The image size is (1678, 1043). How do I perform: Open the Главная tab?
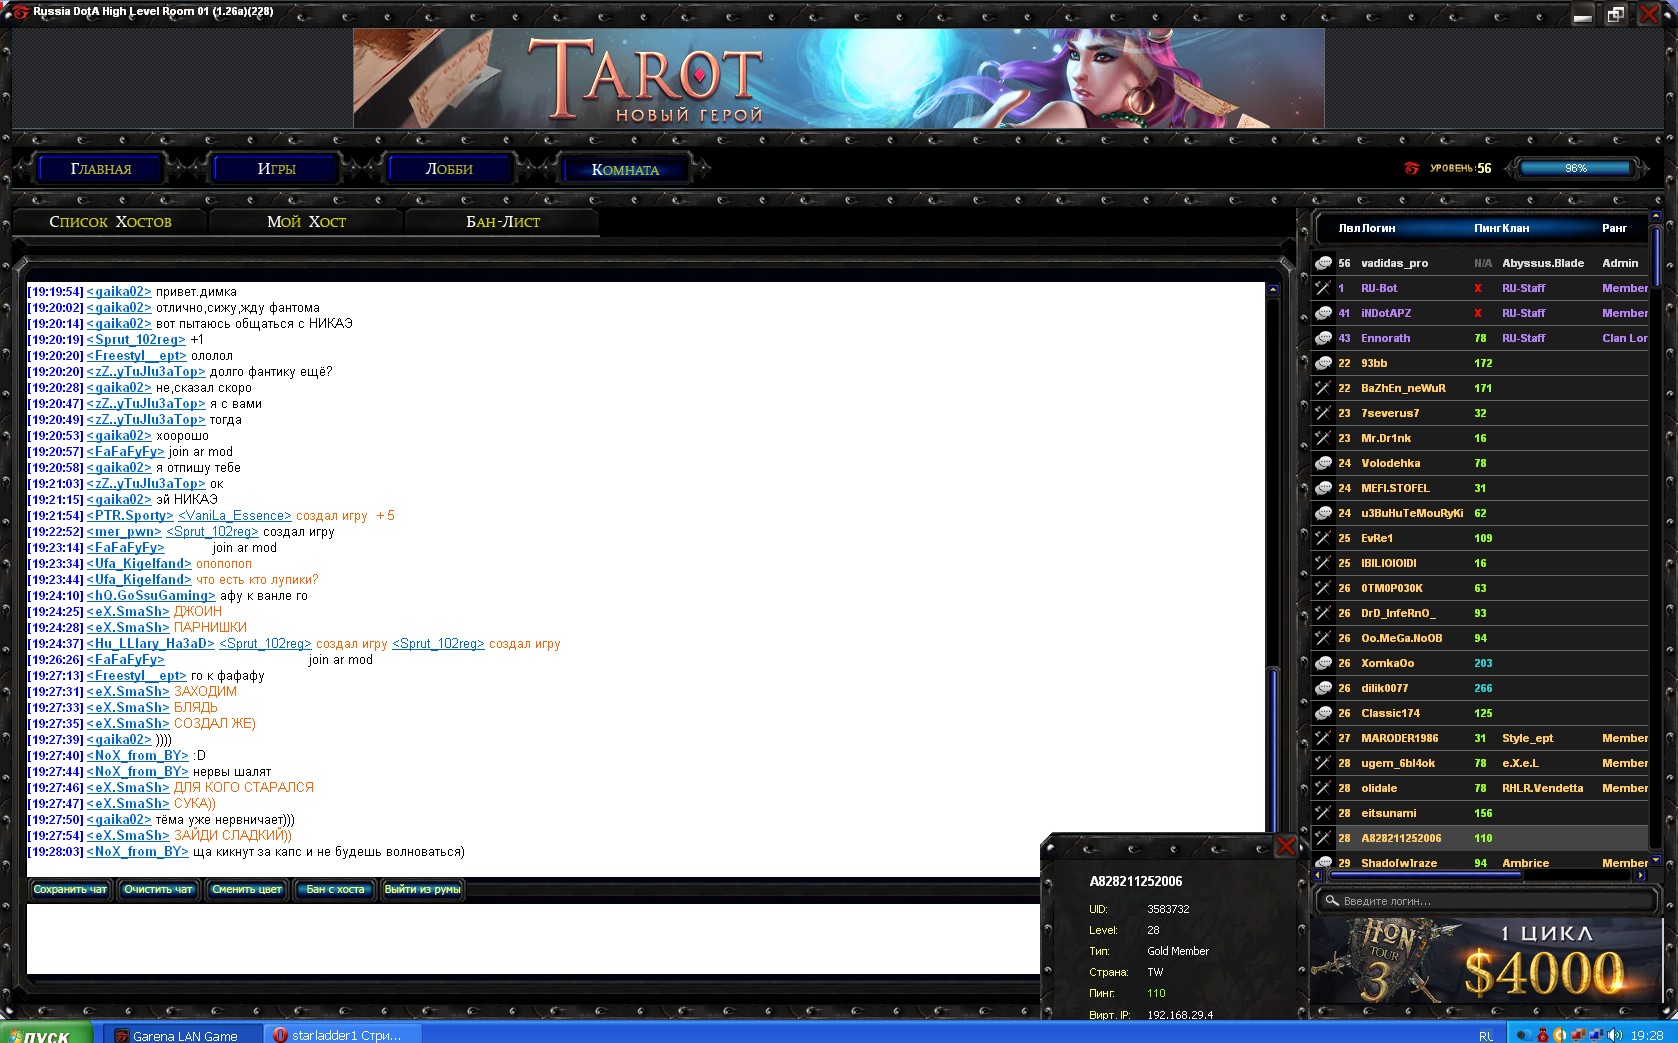(x=101, y=169)
